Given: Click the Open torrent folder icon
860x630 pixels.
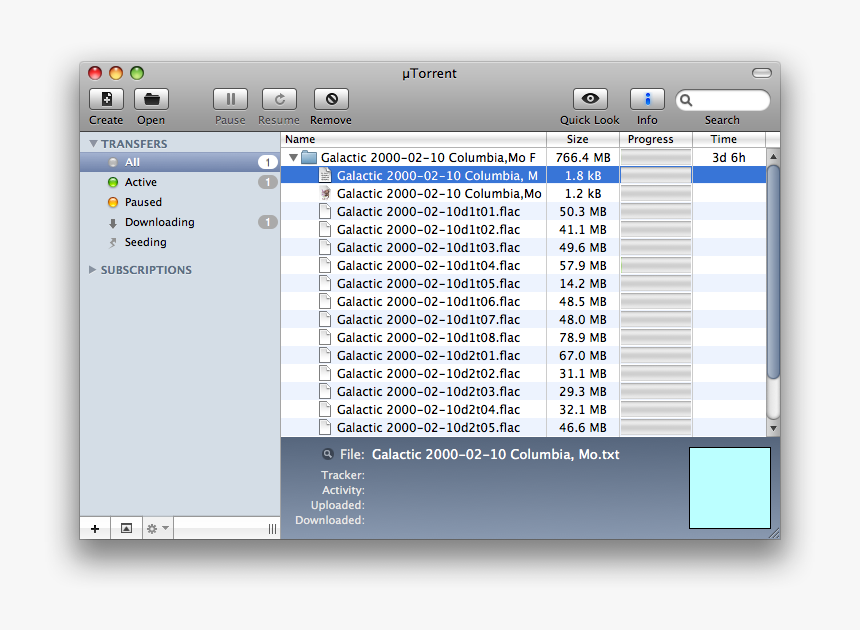Looking at the screenshot, I should click(x=151, y=99).
